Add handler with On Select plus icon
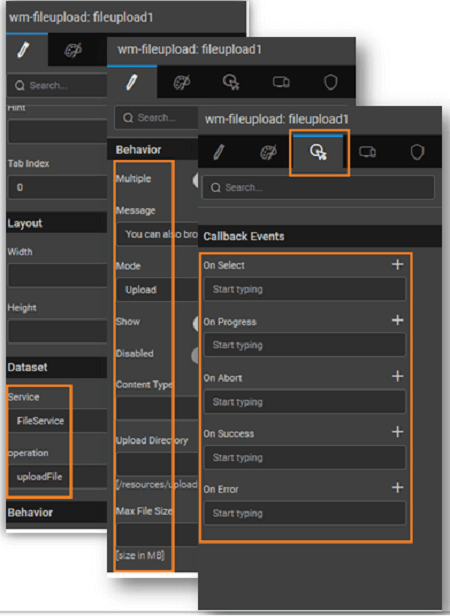450x616 pixels. pyautogui.click(x=397, y=264)
